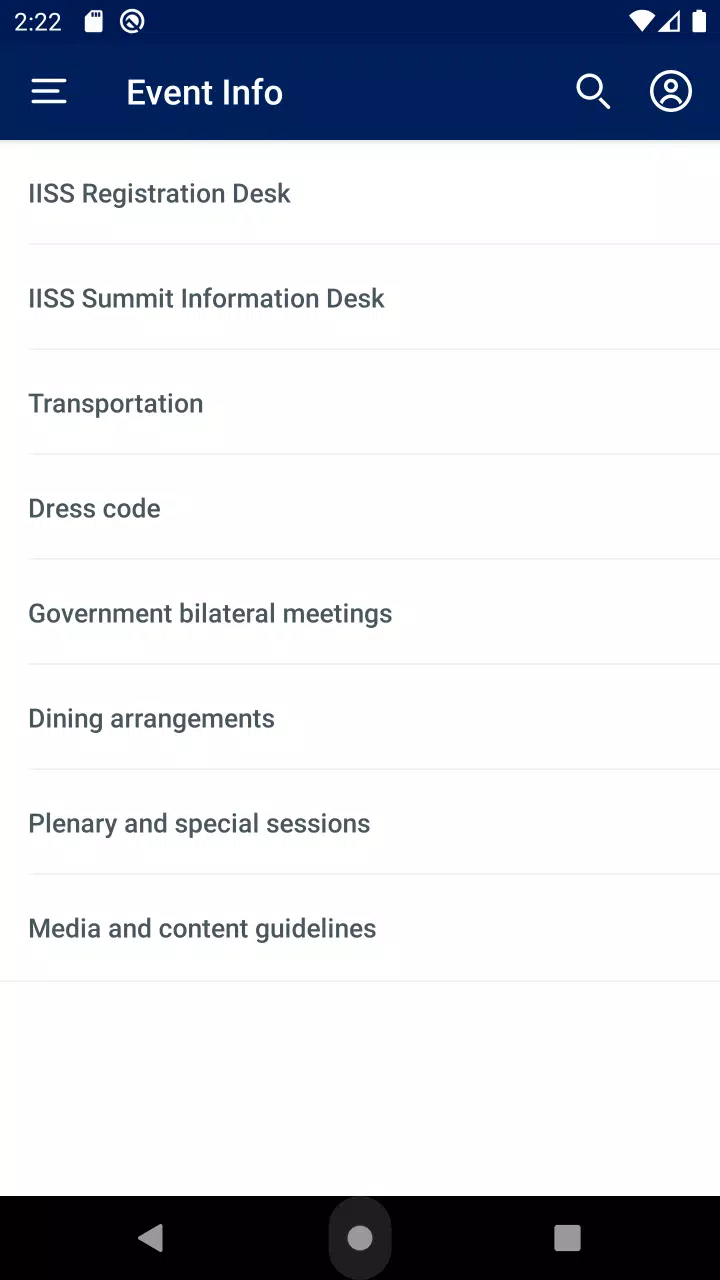View the Dress code details

(x=360, y=508)
